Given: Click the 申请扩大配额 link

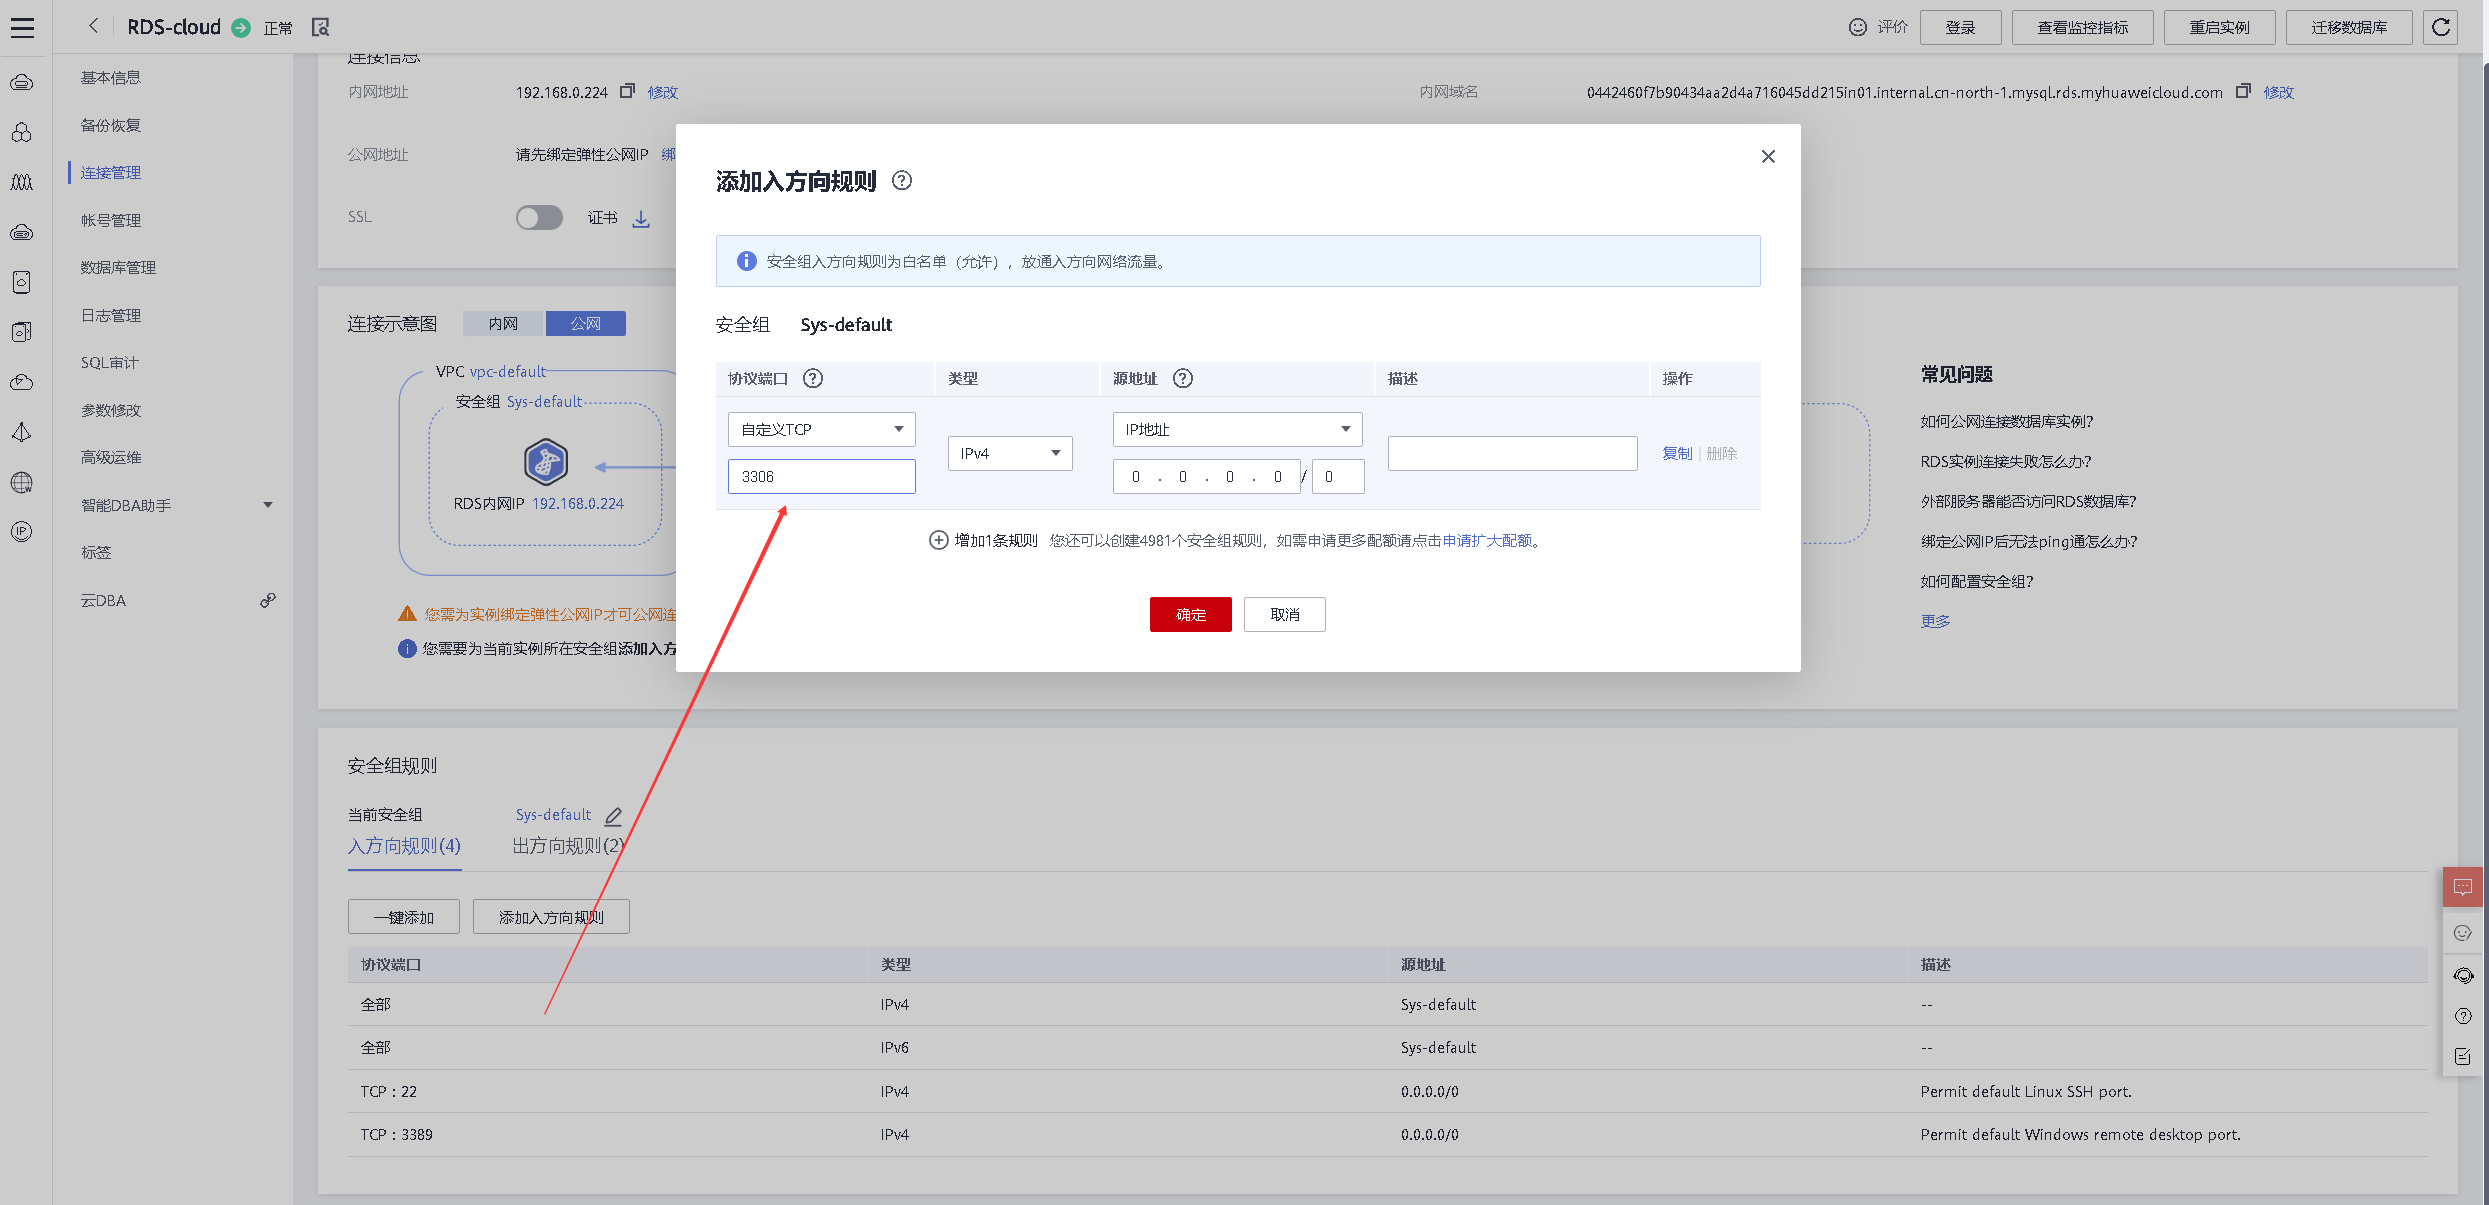Looking at the screenshot, I should coord(1487,541).
